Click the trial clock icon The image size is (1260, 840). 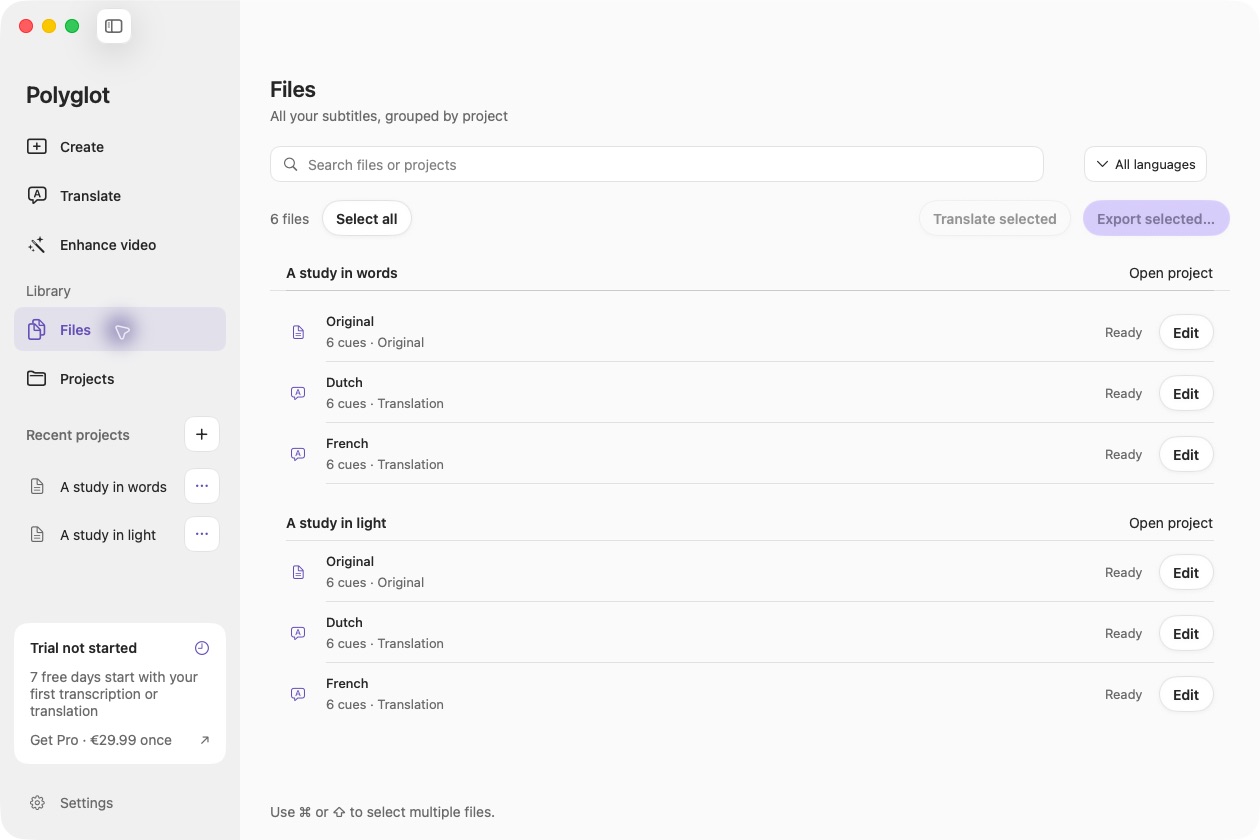coord(202,648)
